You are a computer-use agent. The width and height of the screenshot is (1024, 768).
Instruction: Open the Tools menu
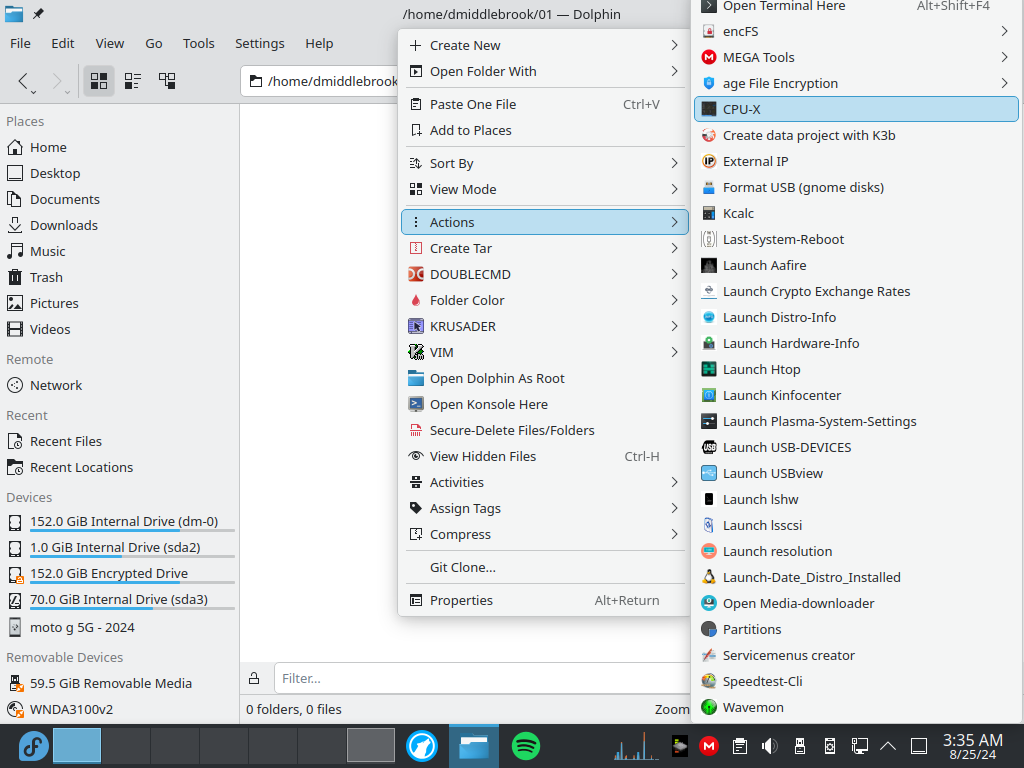(x=199, y=43)
